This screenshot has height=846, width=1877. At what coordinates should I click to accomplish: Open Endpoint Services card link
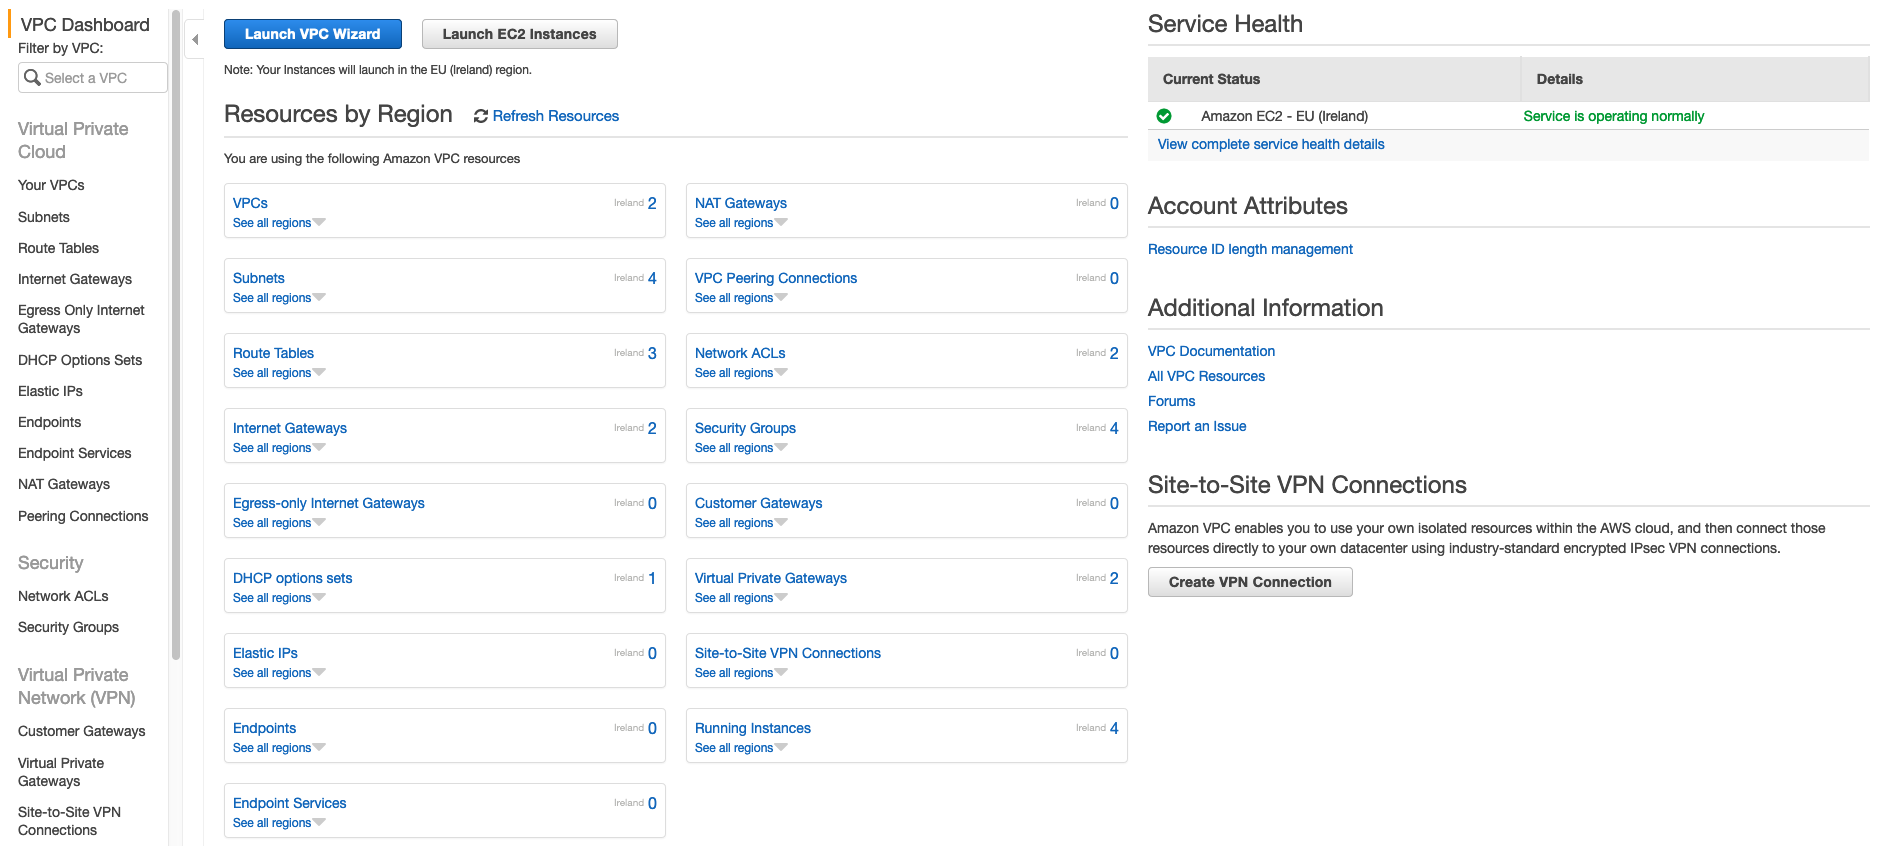(x=290, y=803)
